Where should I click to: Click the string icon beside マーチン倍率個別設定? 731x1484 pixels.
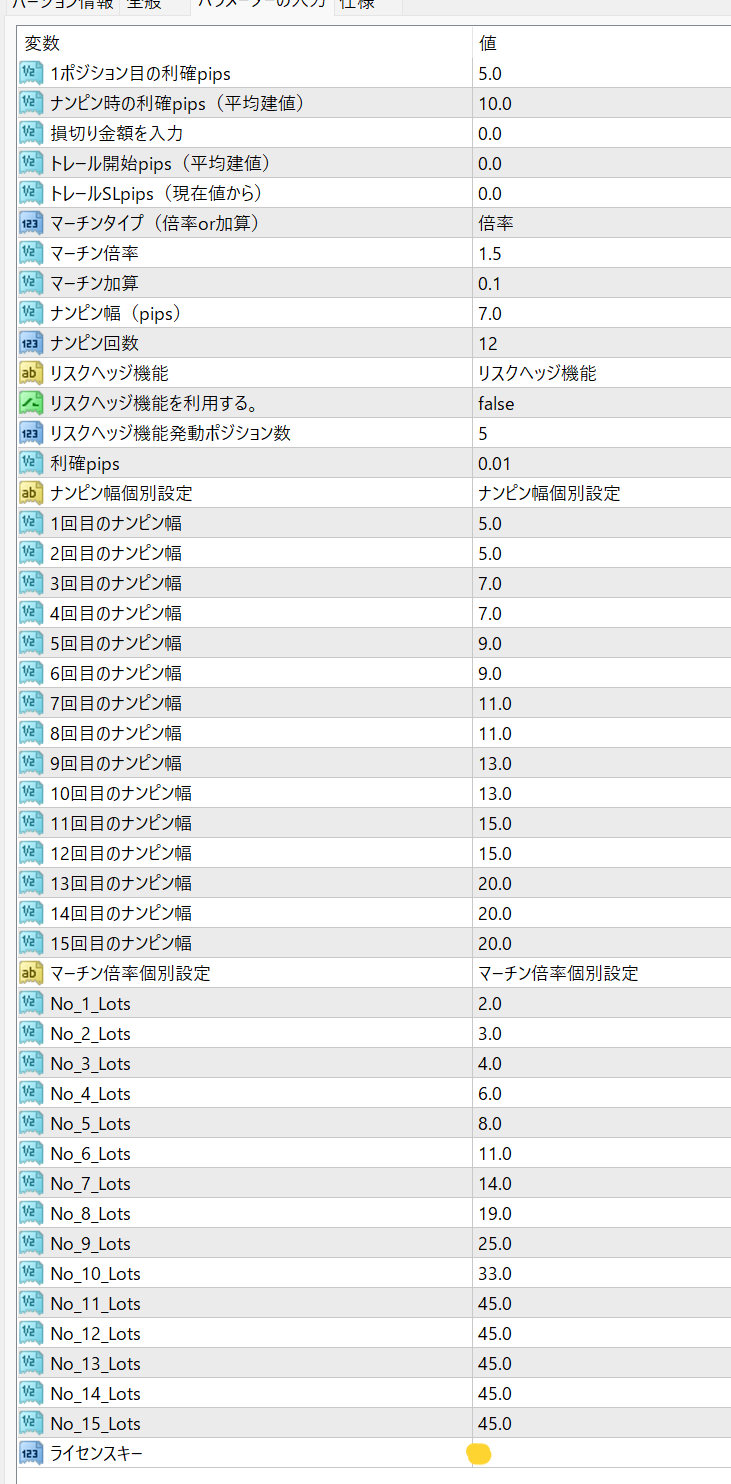[x=31, y=973]
